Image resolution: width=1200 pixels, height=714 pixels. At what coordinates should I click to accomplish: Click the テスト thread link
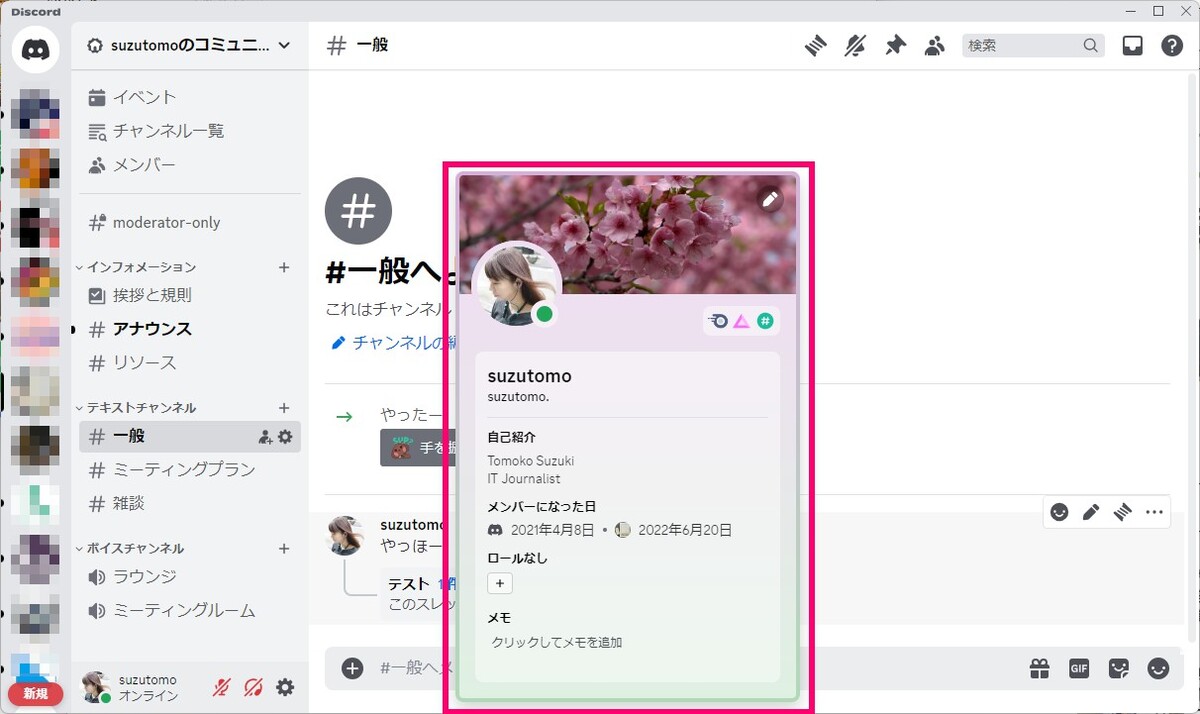pyautogui.click(x=408, y=583)
